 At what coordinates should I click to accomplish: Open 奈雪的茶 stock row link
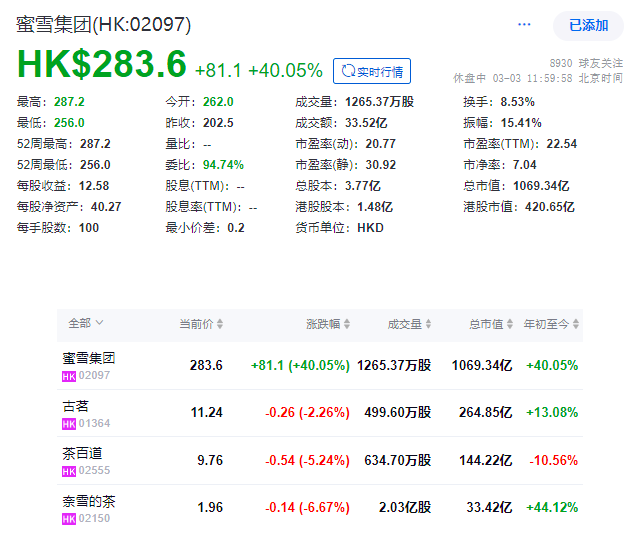pos(89,501)
